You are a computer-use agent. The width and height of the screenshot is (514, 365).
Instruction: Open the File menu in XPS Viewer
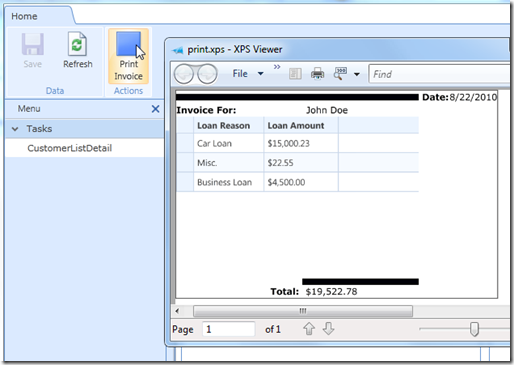click(x=240, y=74)
